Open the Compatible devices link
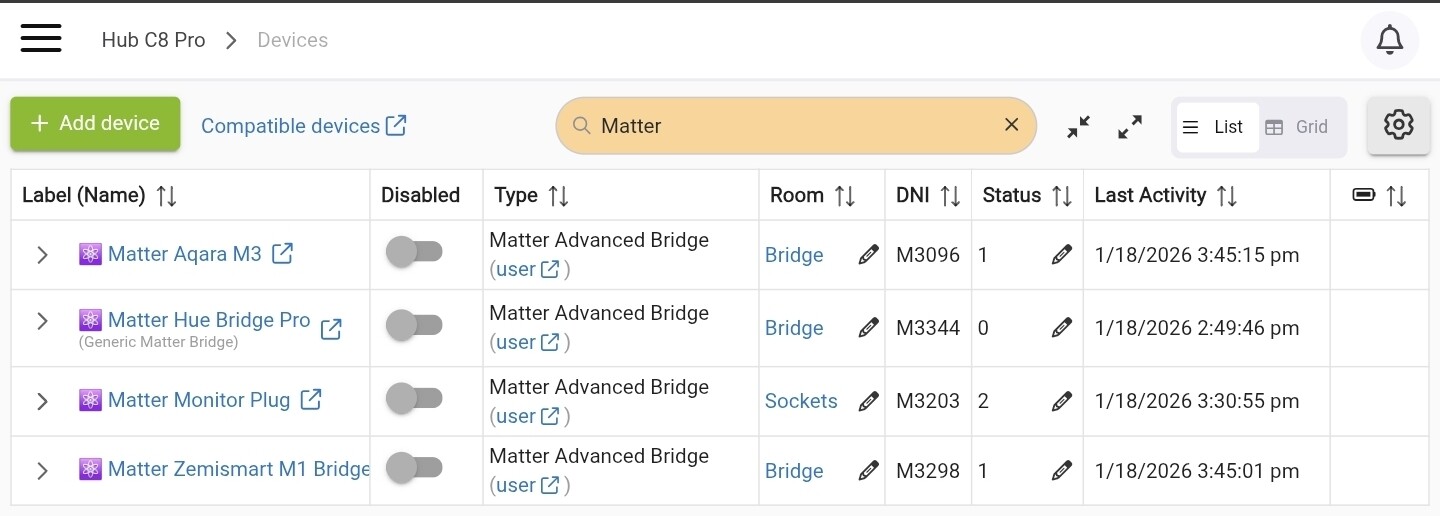This screenshot has width=1440, height=516. 303,126
